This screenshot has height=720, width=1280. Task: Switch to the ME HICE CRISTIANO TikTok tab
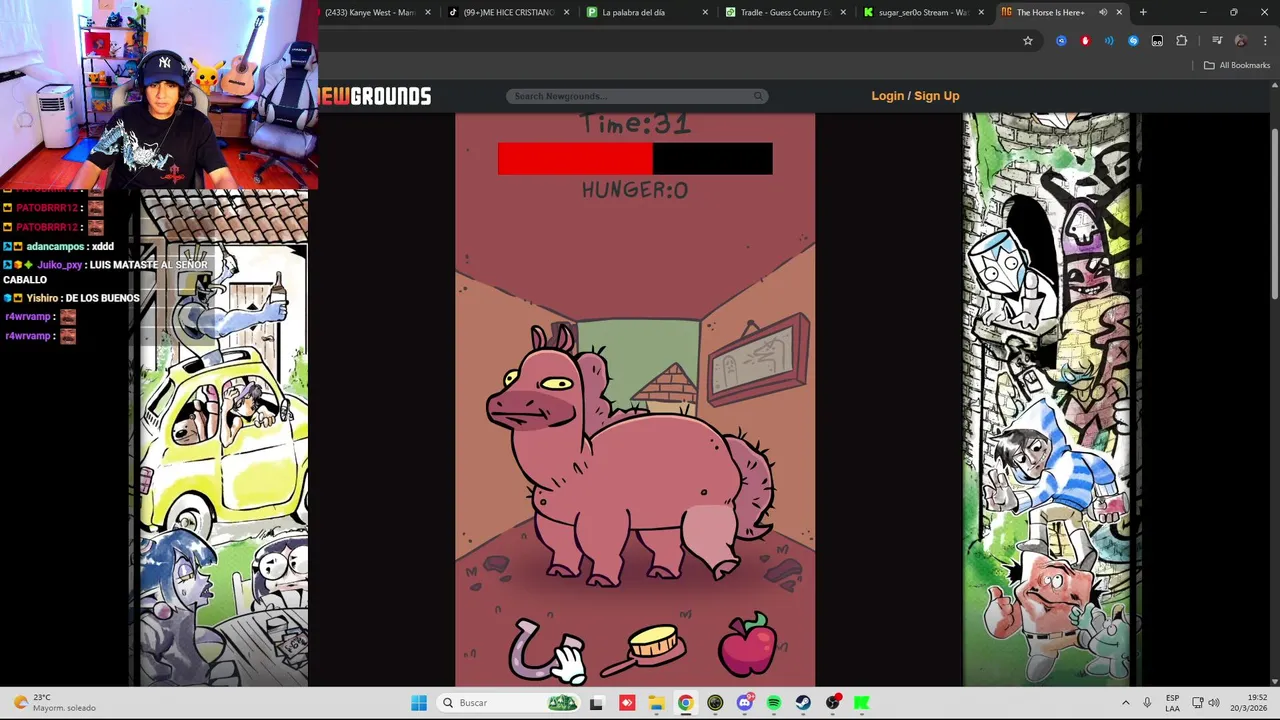[x=508, y=12]
